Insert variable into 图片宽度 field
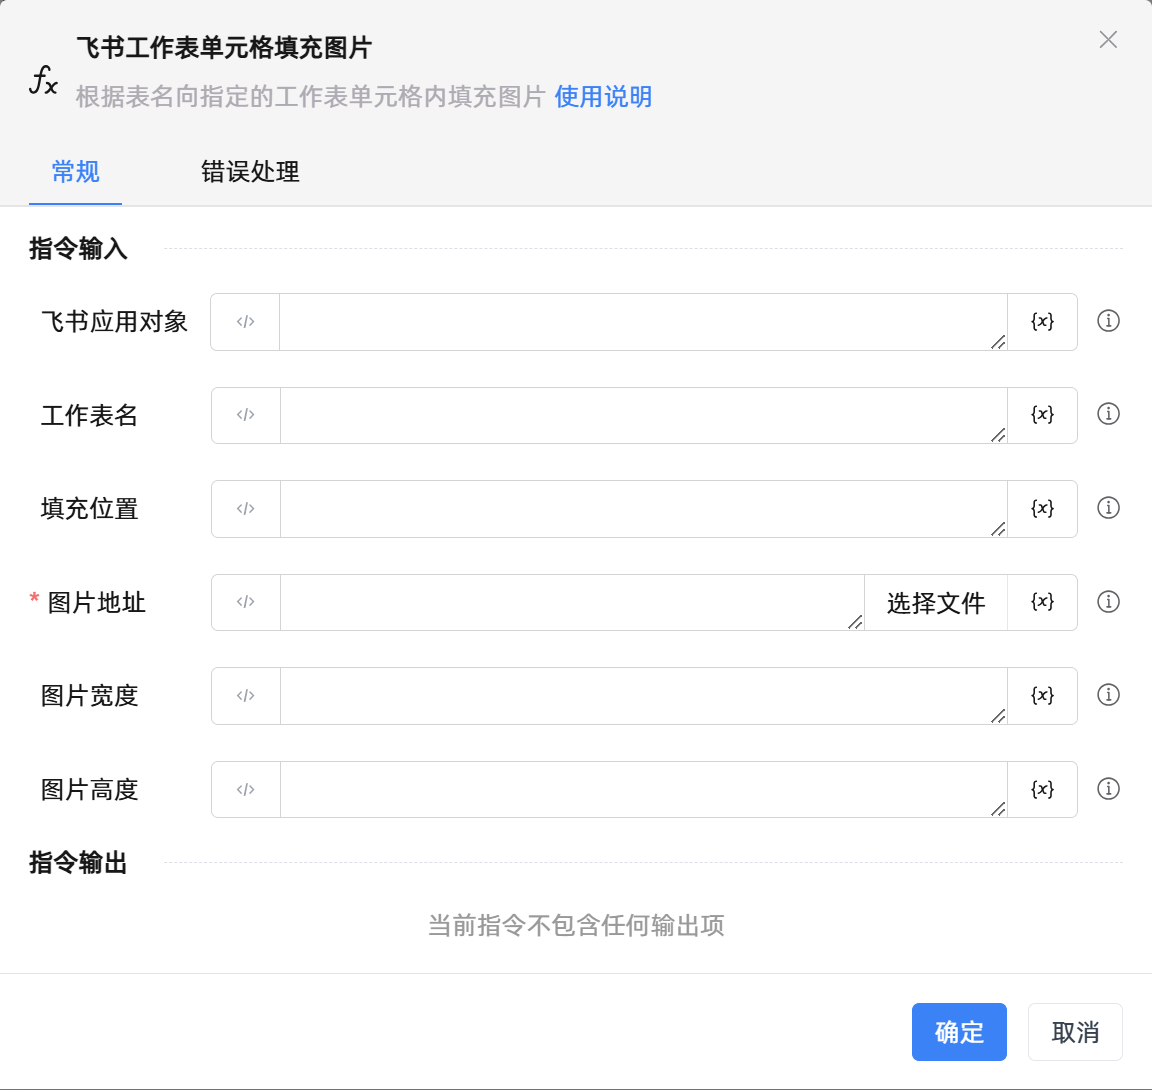Screen dimensions: 1152x1090 1042,696
